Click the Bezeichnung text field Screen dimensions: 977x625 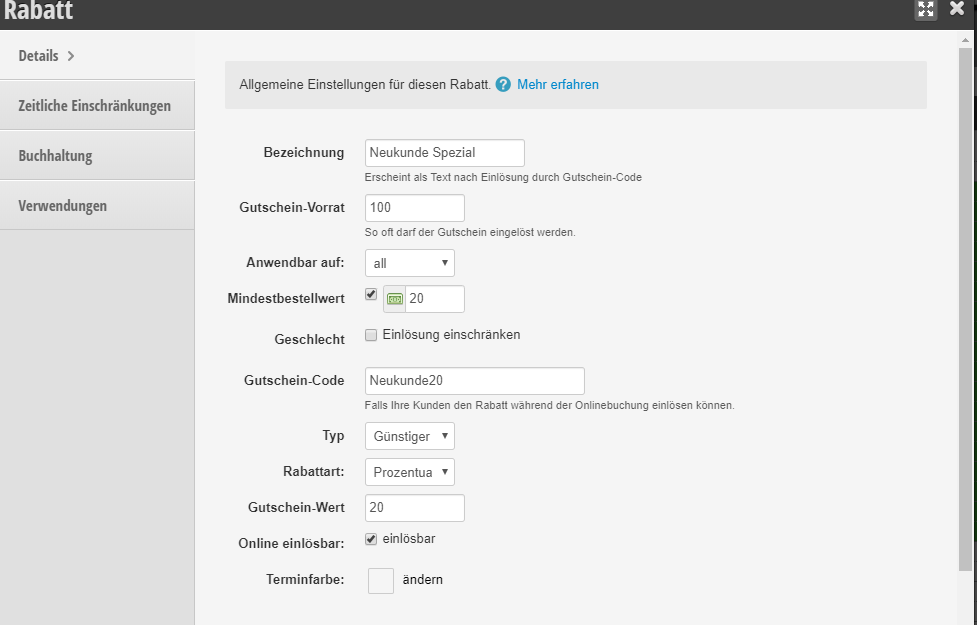click(x=445, y=153)
